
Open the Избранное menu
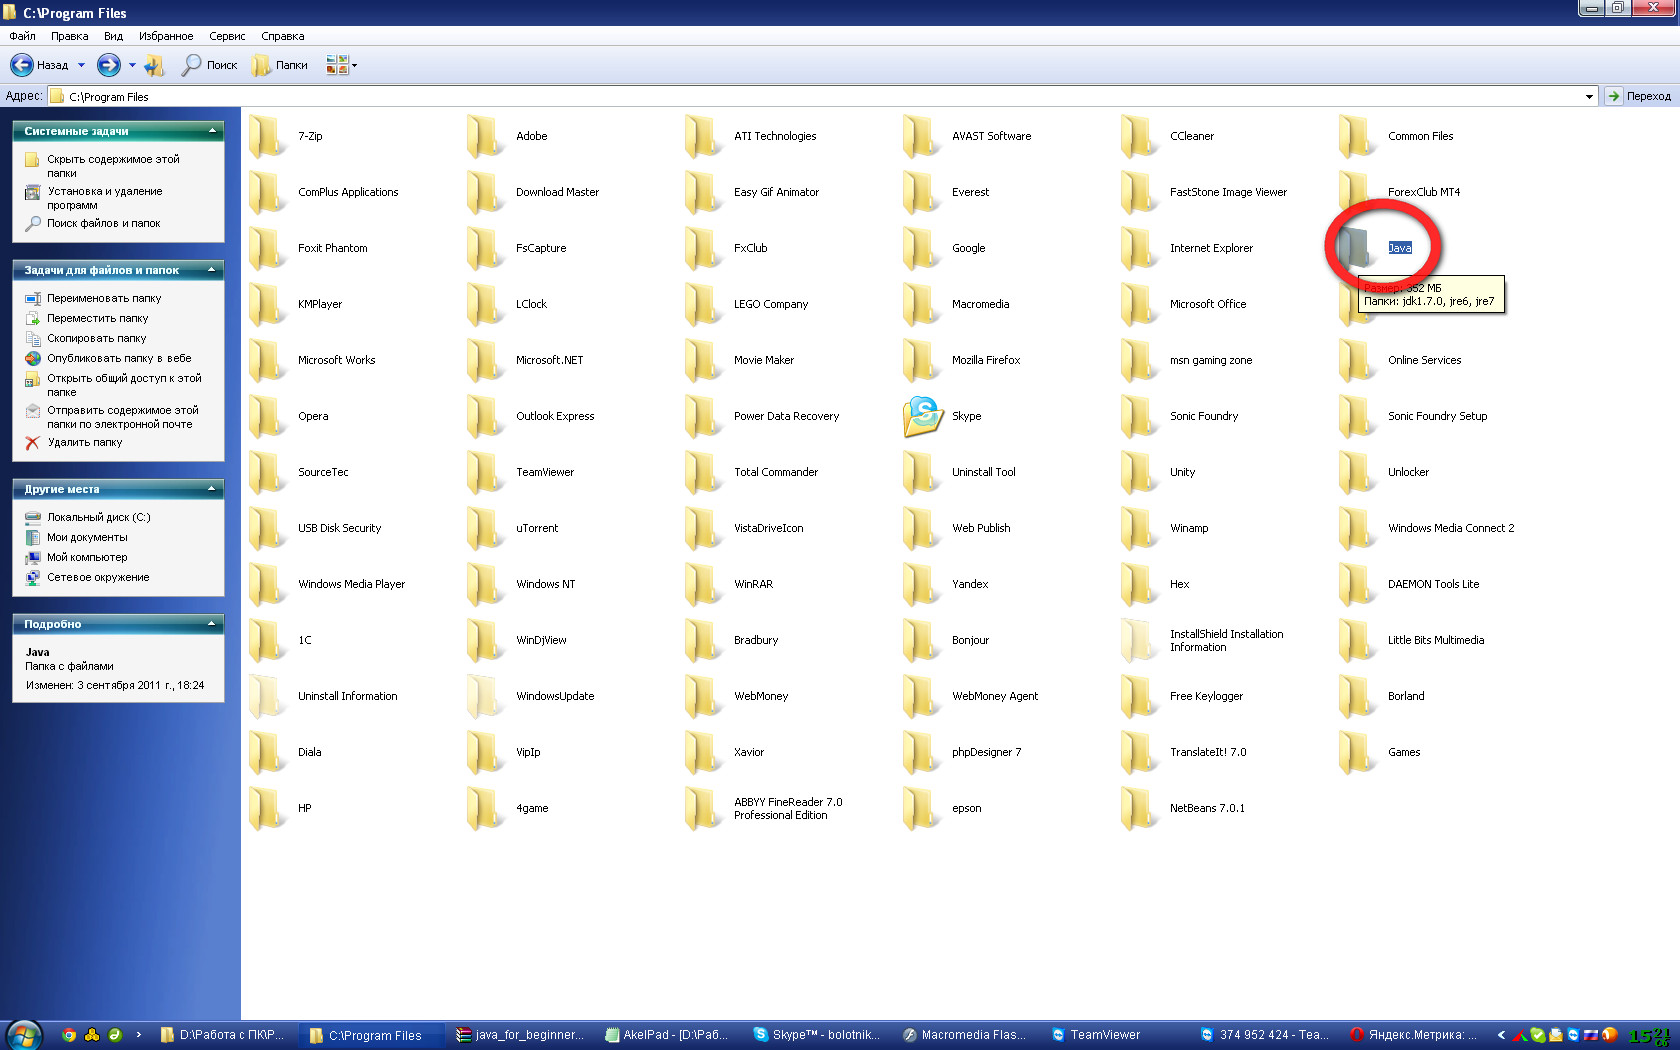(166, 36)
